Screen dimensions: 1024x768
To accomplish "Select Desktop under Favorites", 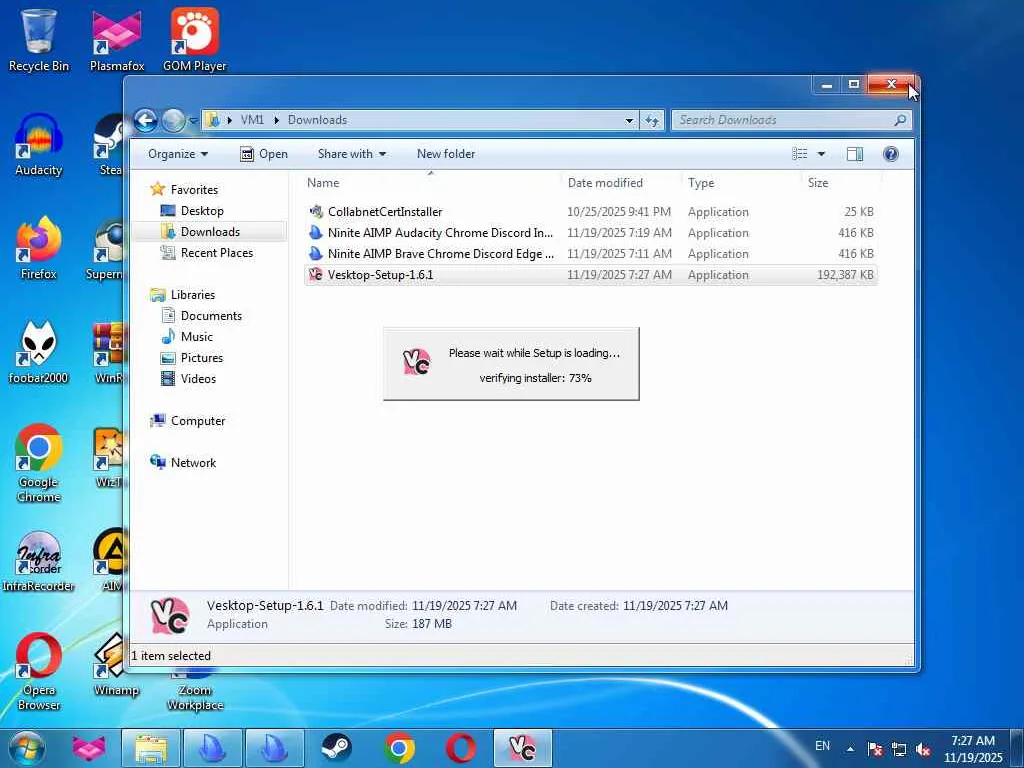I will point(202,211).
